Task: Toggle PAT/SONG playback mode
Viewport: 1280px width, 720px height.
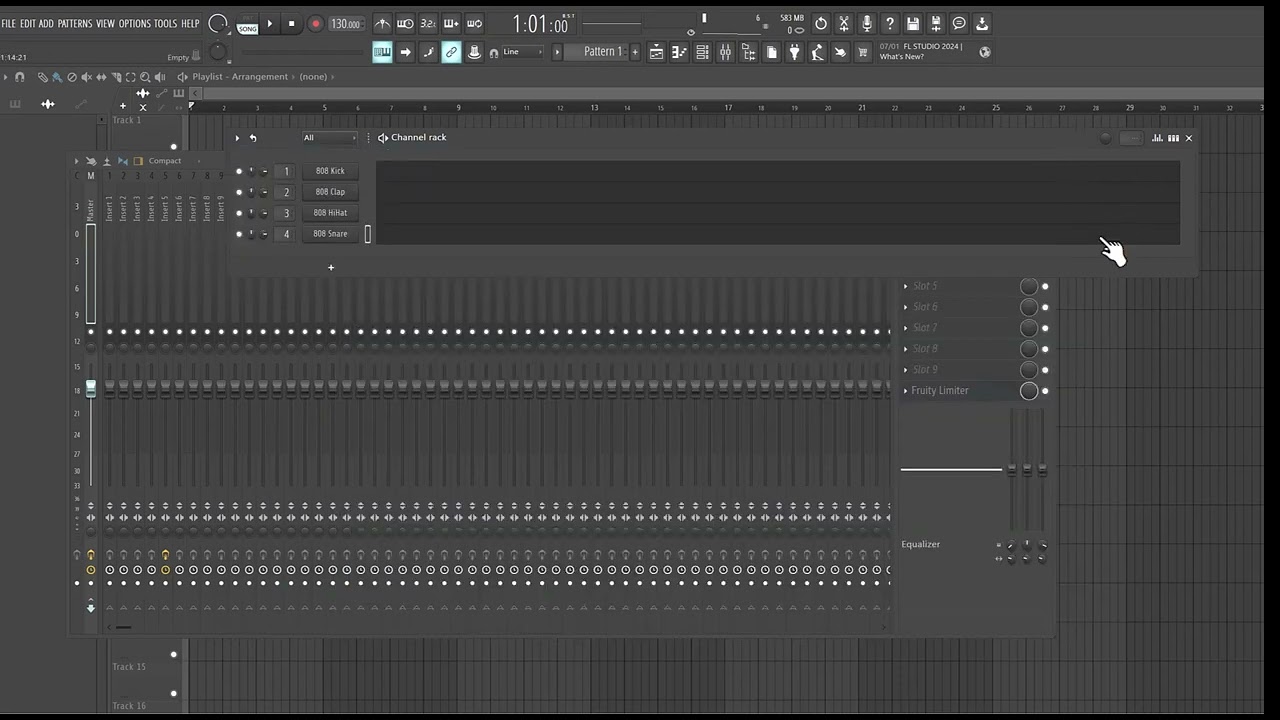Action: 247,25
